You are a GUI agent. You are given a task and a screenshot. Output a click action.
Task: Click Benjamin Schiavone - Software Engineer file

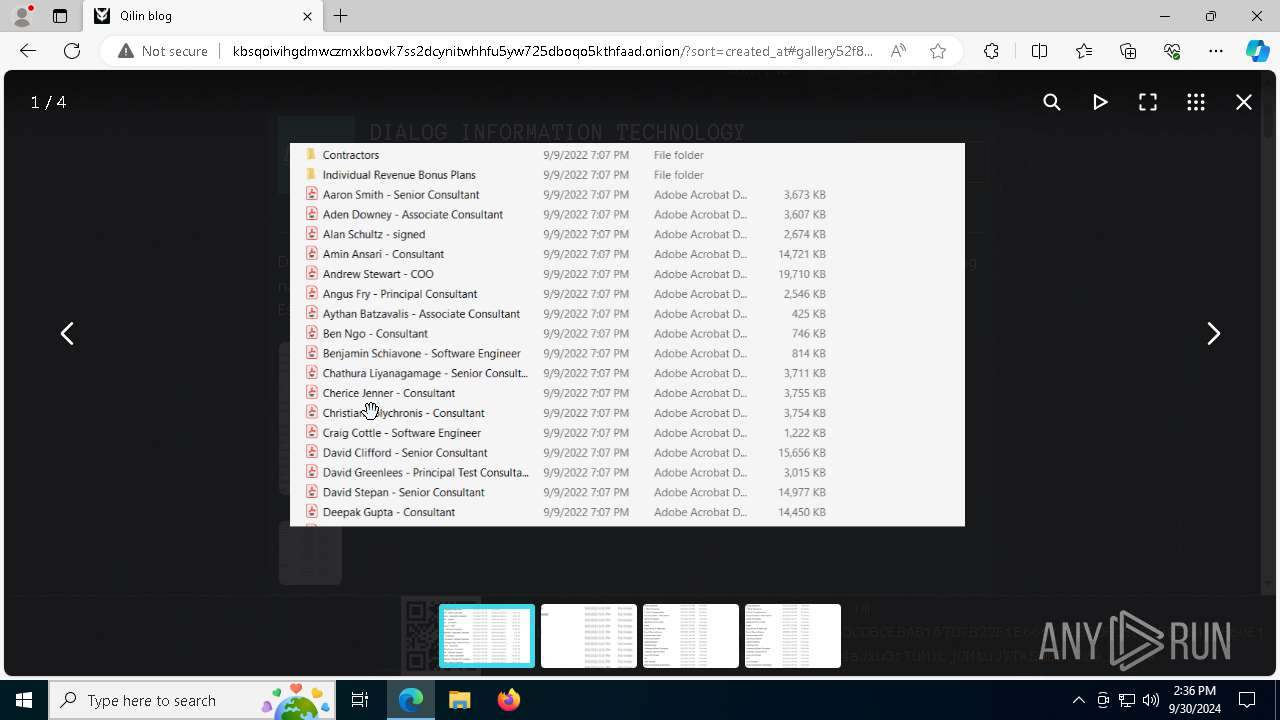click(x=627, y=353)
